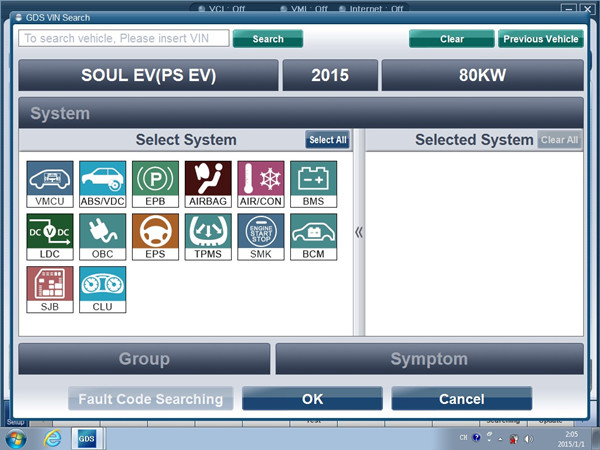This screenshot has height=450, width=600.
Task: Open the SOUL EV(PS EV) model selector
Action: point(148,75)
